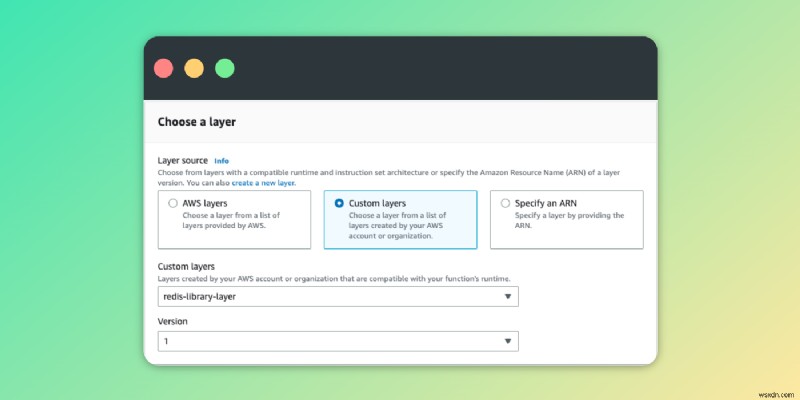Click the dropdown arrow of the Version field
Screen dimensions: 800x400
[508, 341]
